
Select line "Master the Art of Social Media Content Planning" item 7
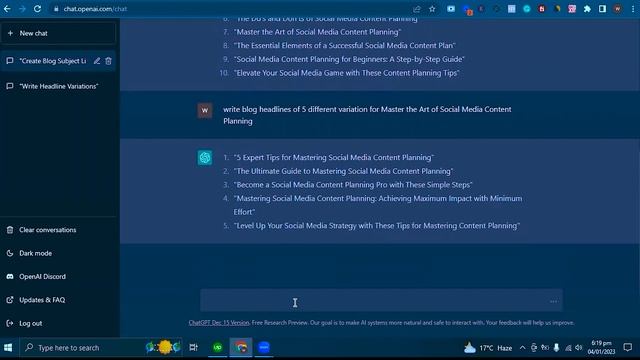tap(318, 32)
